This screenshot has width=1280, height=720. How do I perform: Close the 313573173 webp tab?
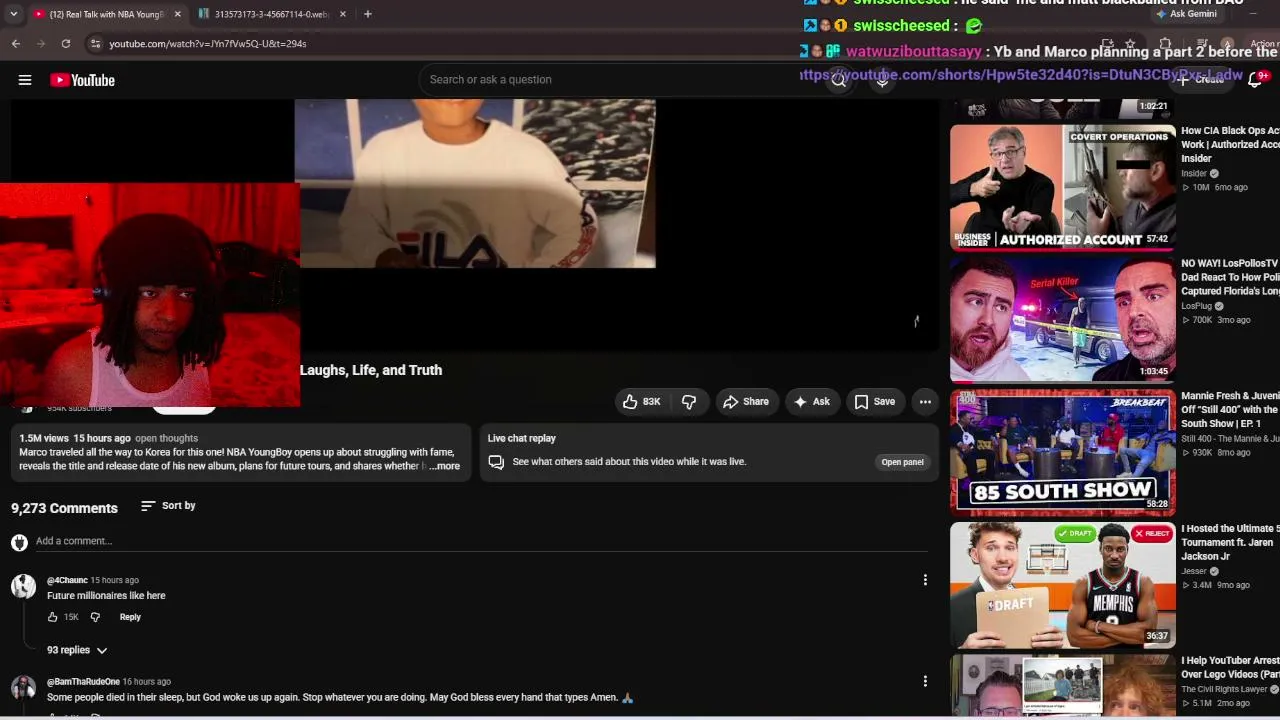coord(343,14)
